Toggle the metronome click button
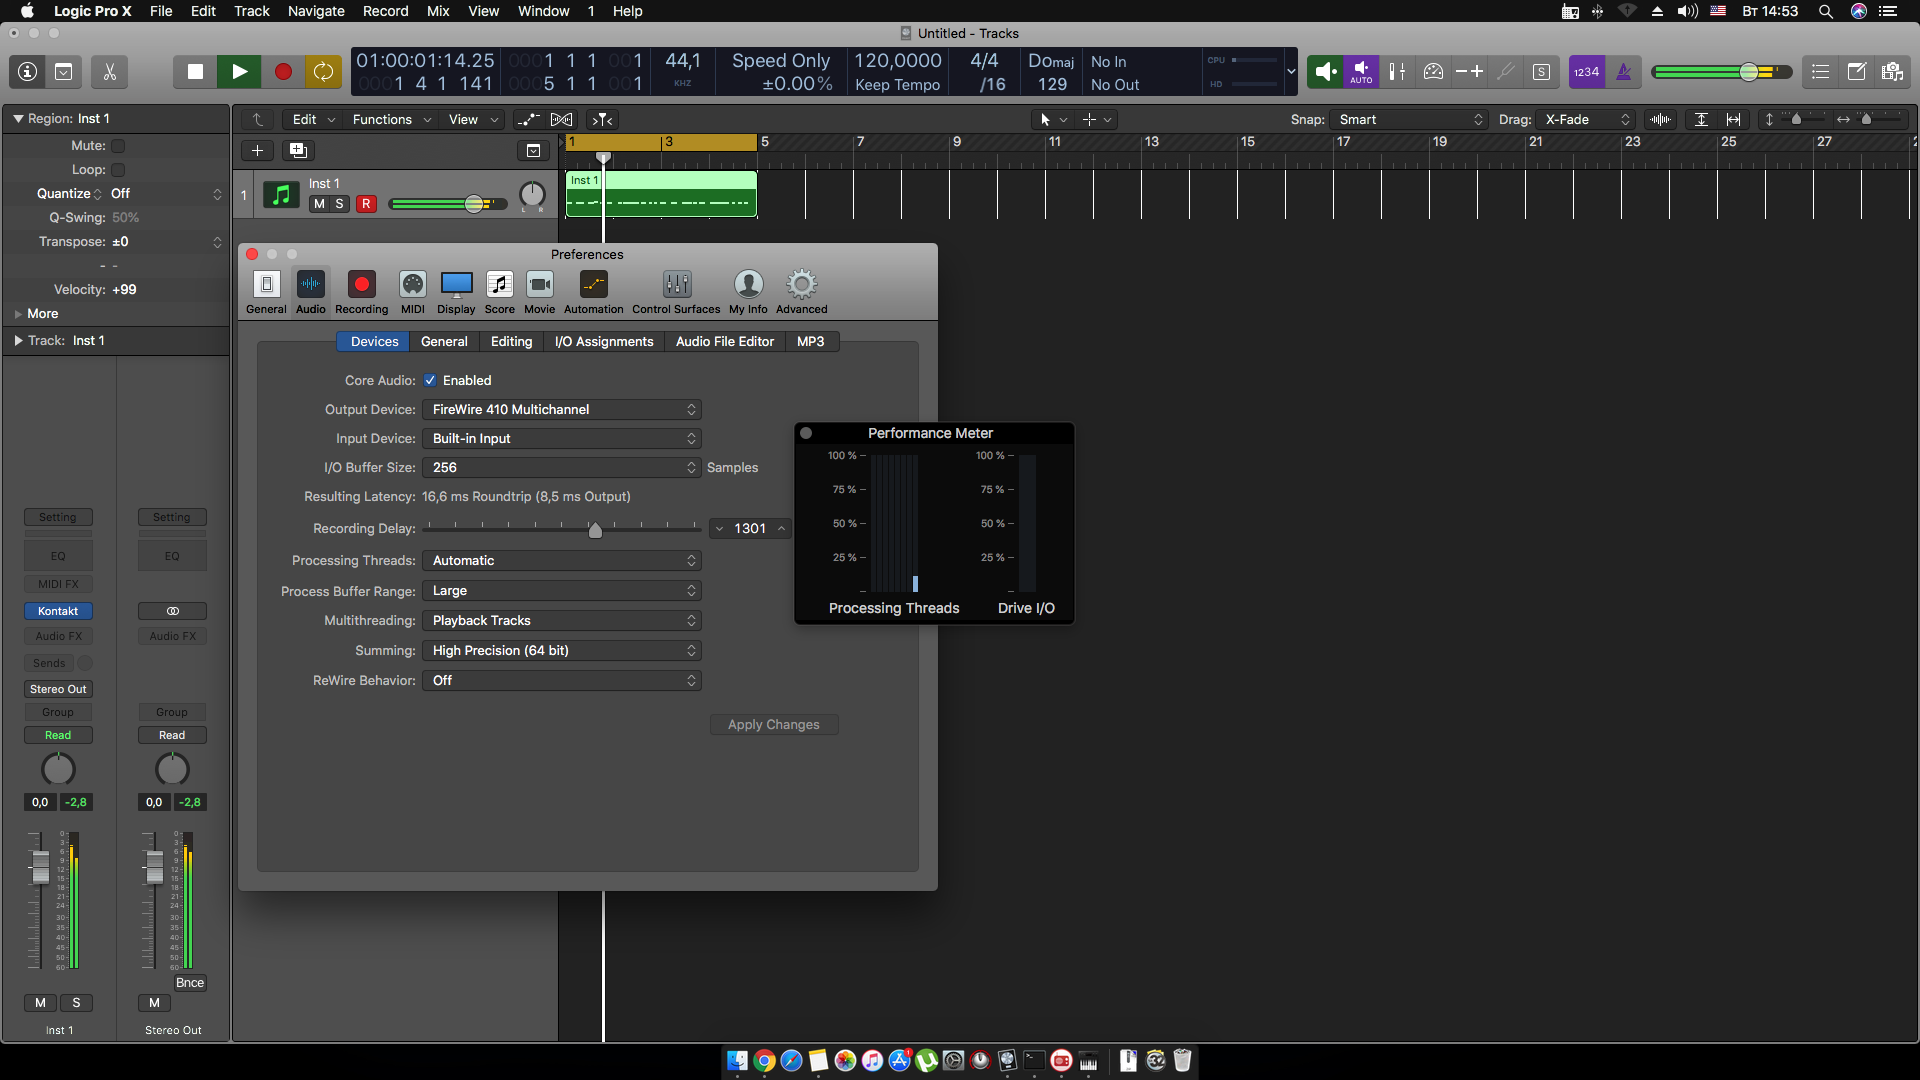The width and height of the screenshot is (1920, 1080). click(1623, 72)
